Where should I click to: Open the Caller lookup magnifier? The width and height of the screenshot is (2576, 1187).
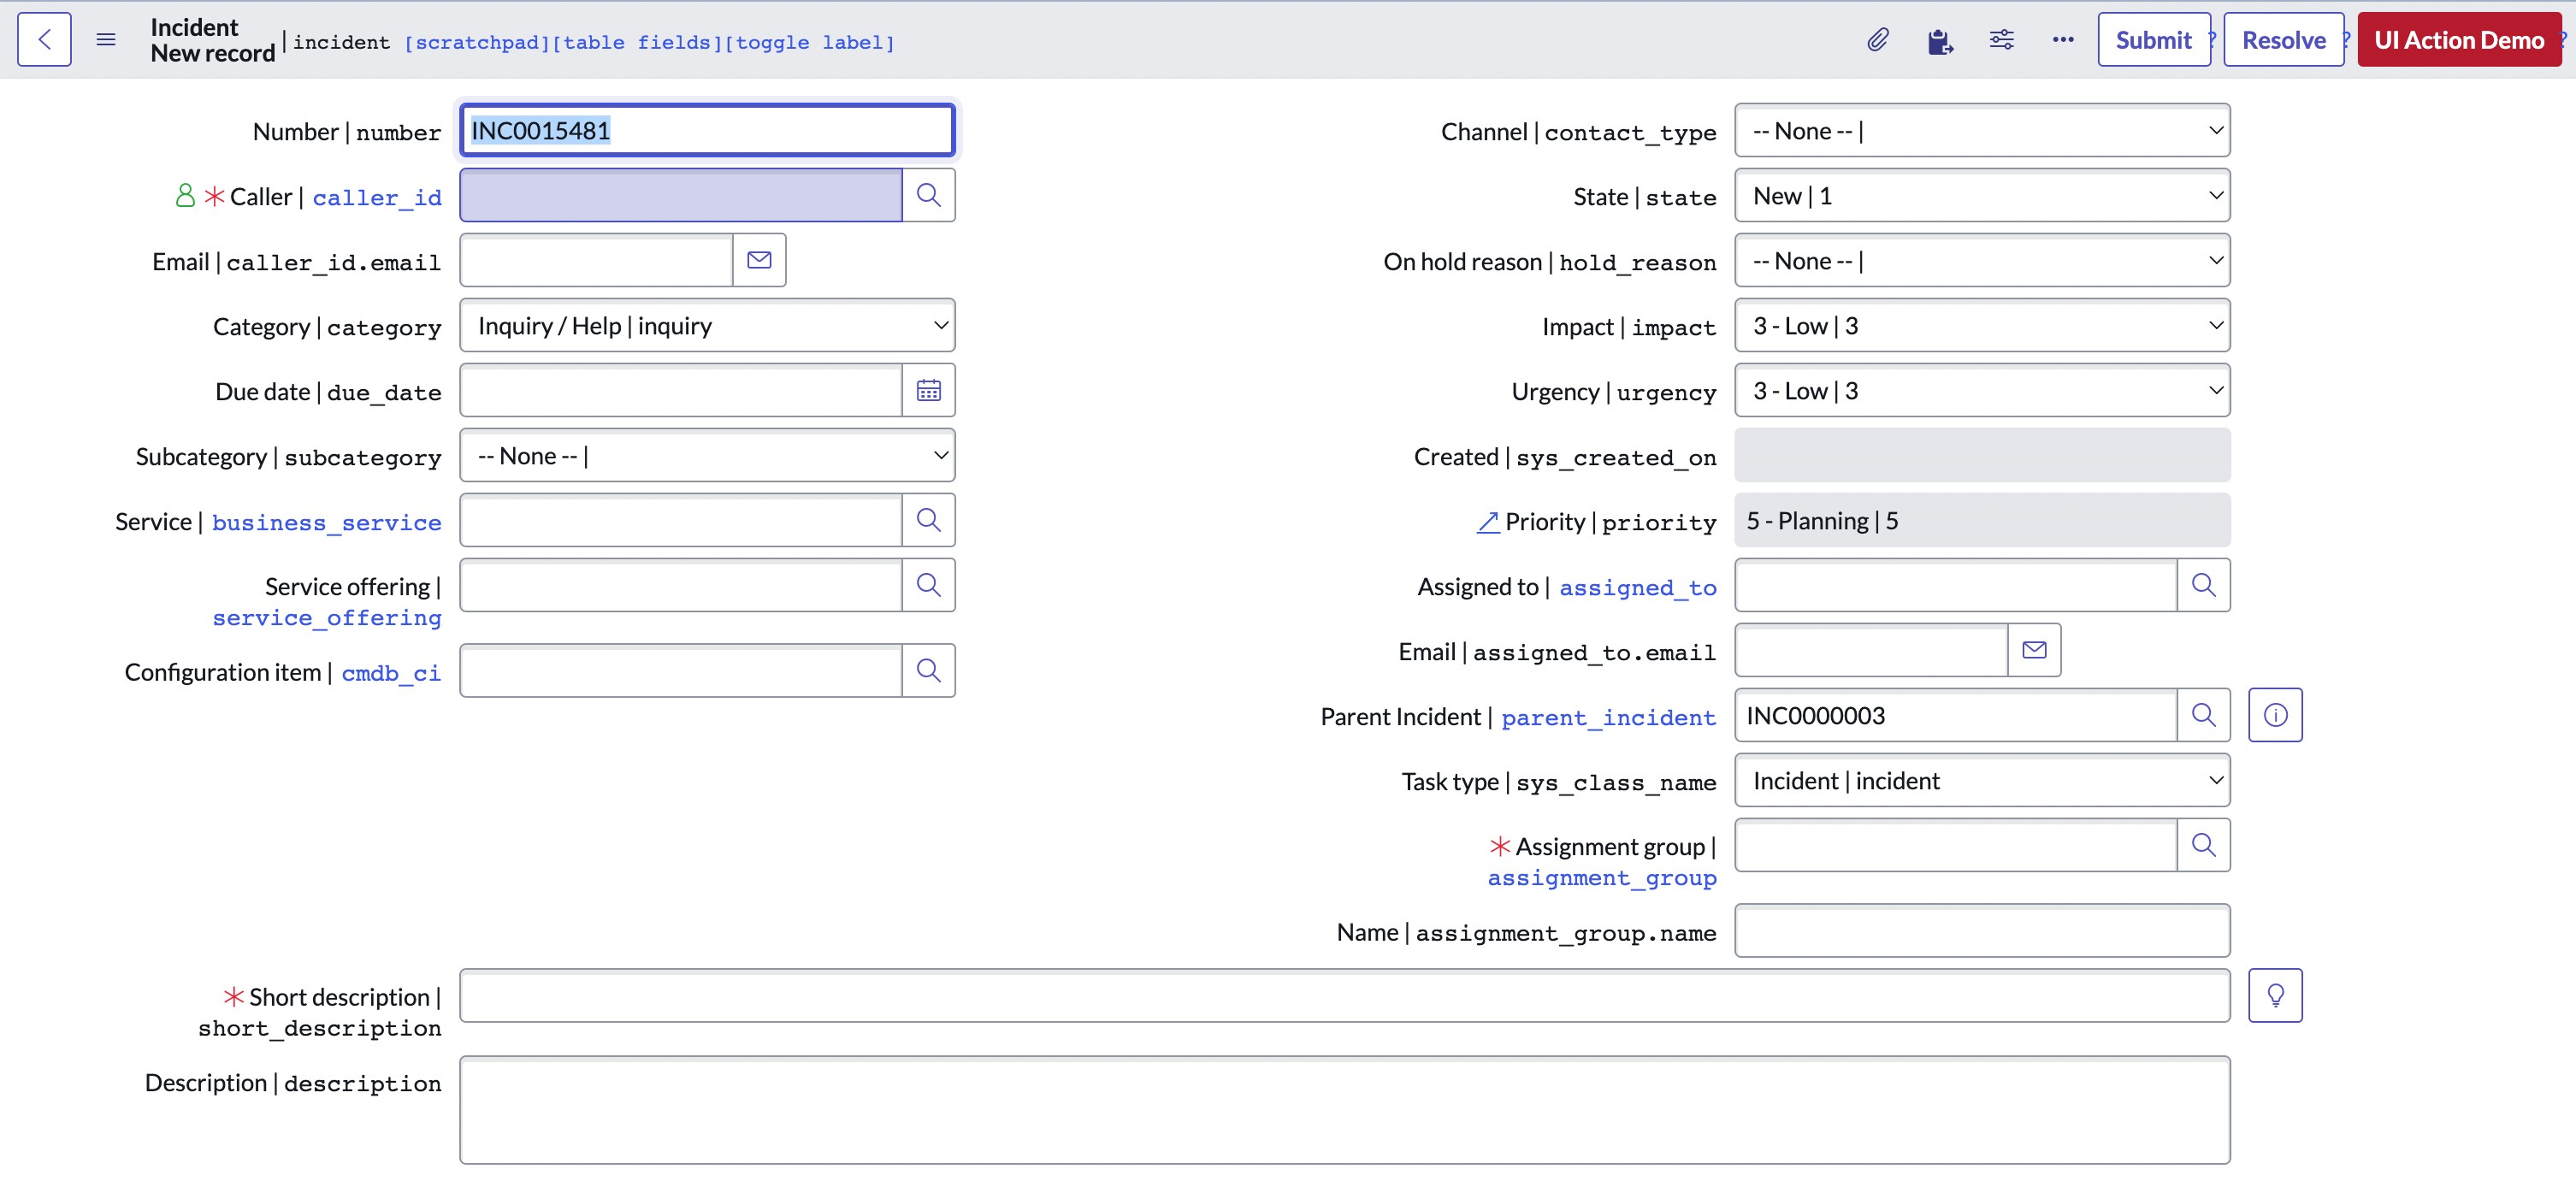pyautogui.click(x=929, y=195)
